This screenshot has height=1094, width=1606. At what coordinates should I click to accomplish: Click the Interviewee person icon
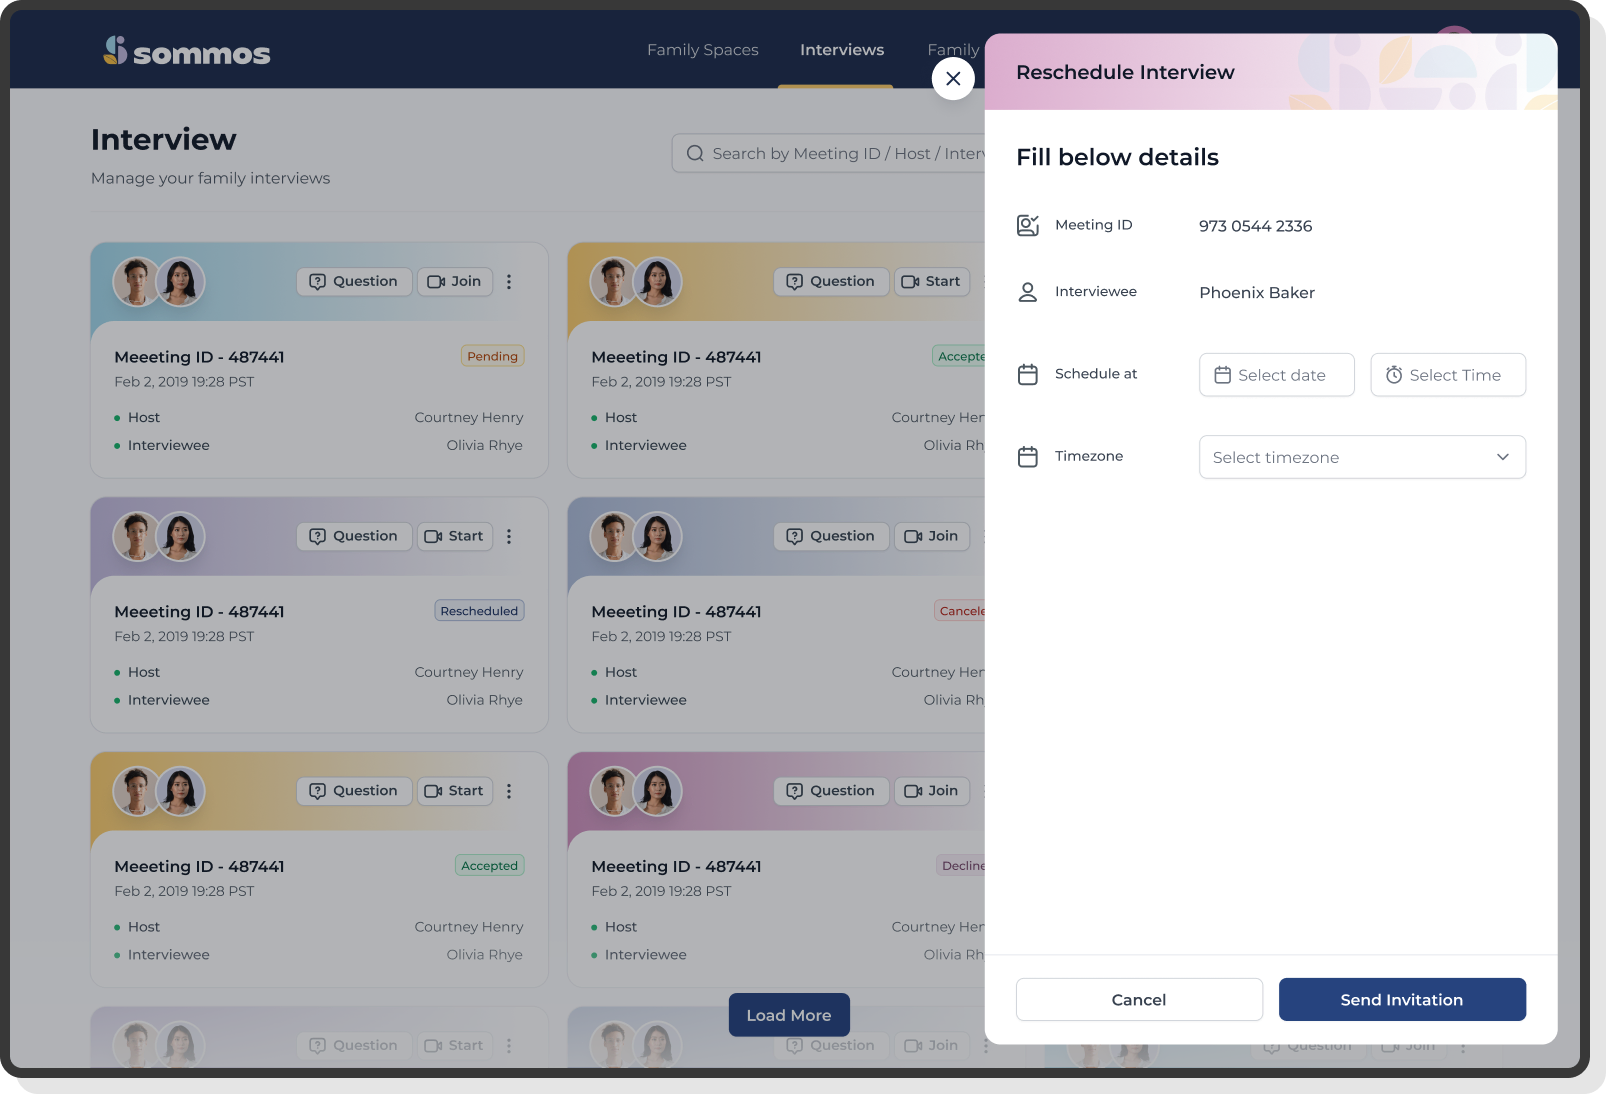pos(1027,292)
